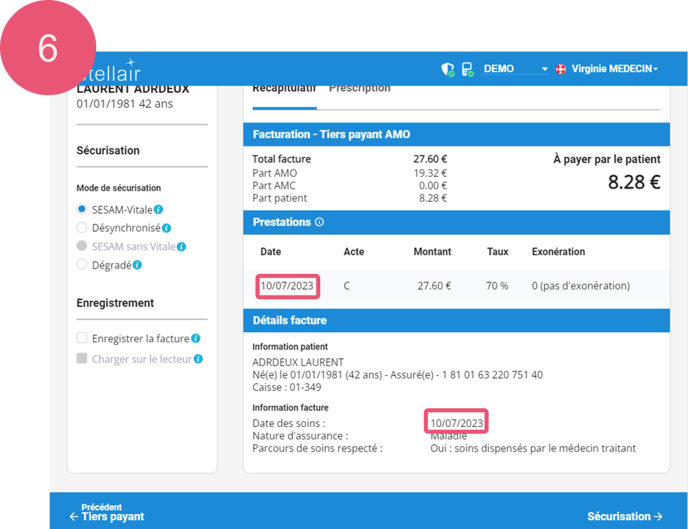Open the Prestations info icon
The image size is (688, 529).
319,223
